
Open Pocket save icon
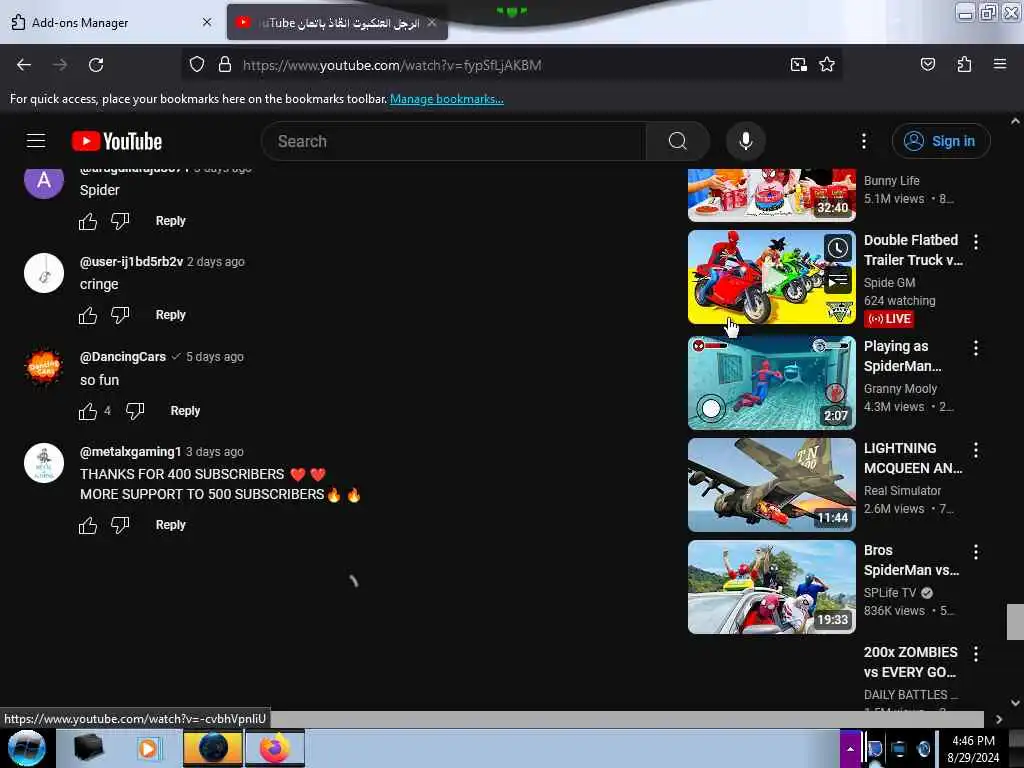coord(927,64)
